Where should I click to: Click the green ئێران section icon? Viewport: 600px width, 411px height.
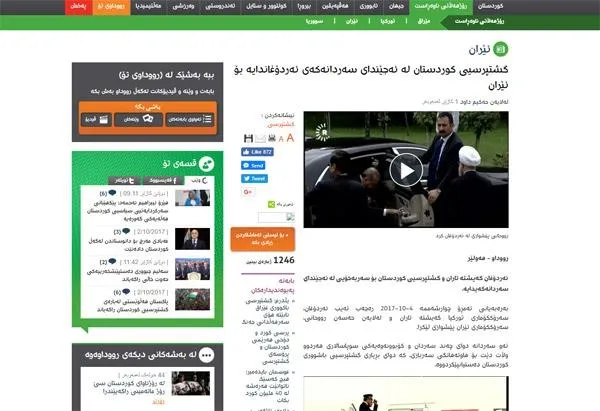click(500, 49)
